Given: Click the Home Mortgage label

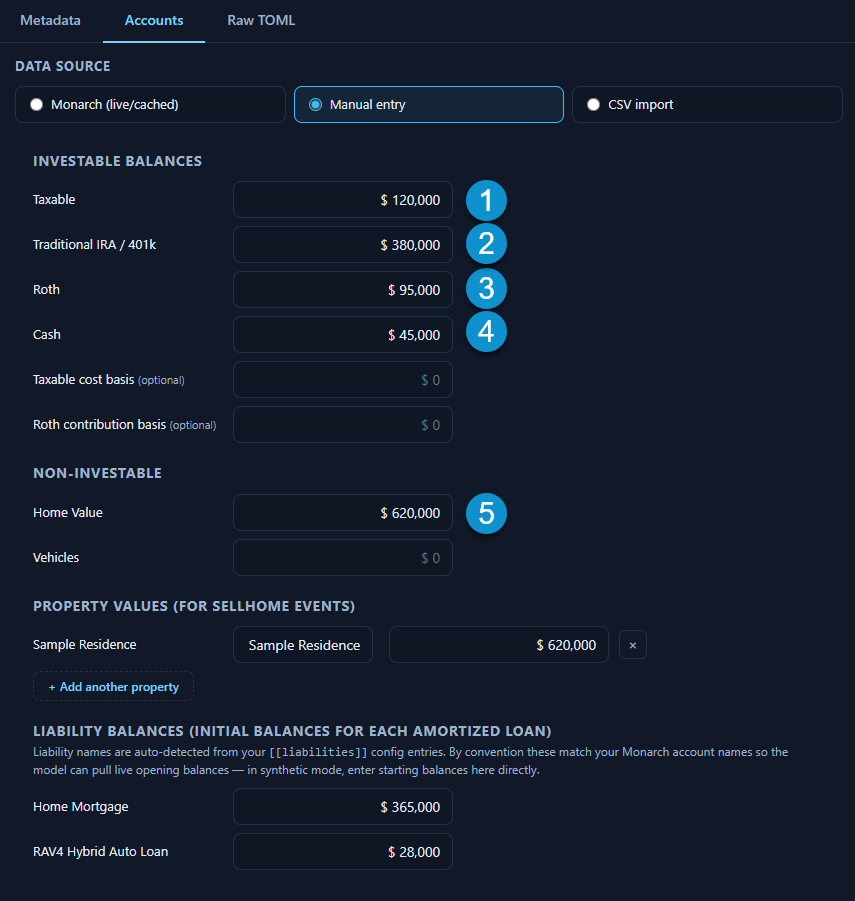Looking at the screenshot, I should [x=80, y=807].
